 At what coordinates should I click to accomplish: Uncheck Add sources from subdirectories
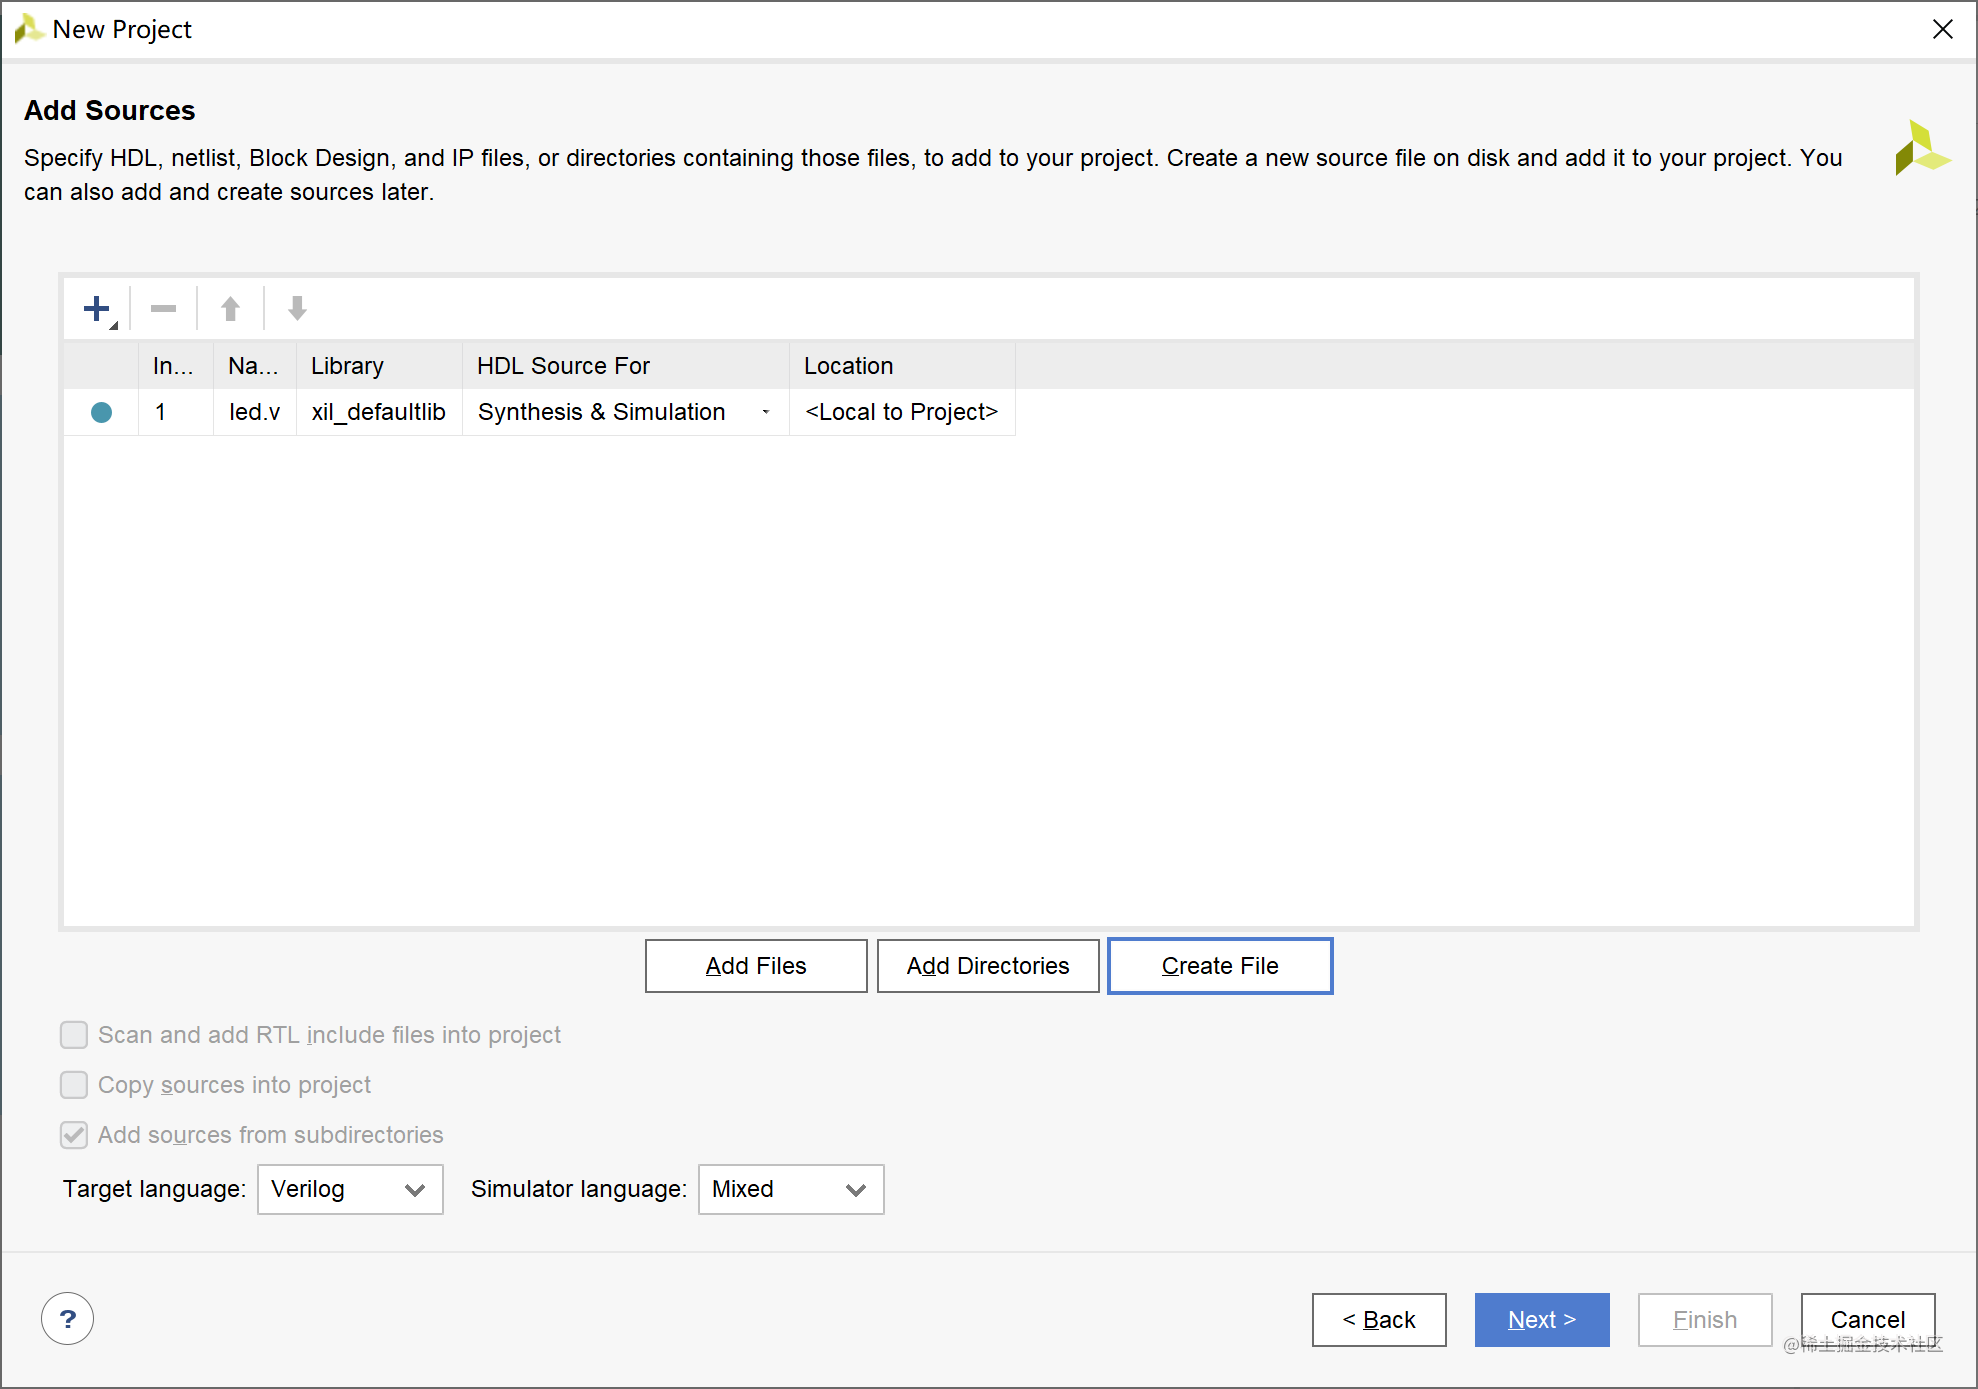[x=74, y=1135]
